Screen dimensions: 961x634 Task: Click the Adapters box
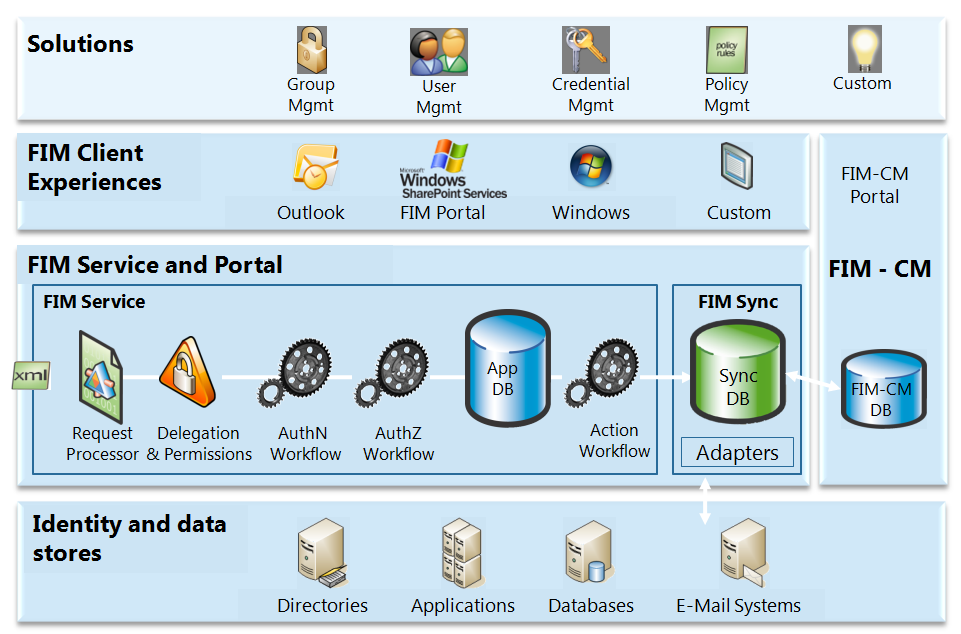click(x=738, y=453)
